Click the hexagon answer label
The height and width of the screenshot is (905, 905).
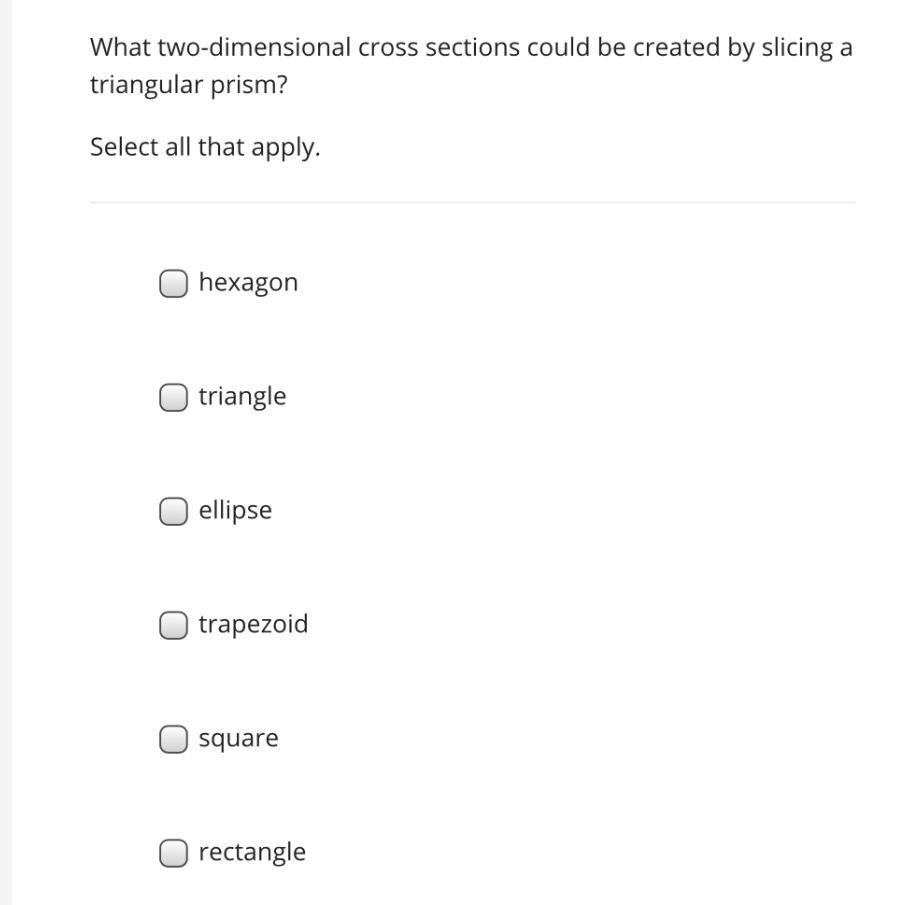[248, 283]
